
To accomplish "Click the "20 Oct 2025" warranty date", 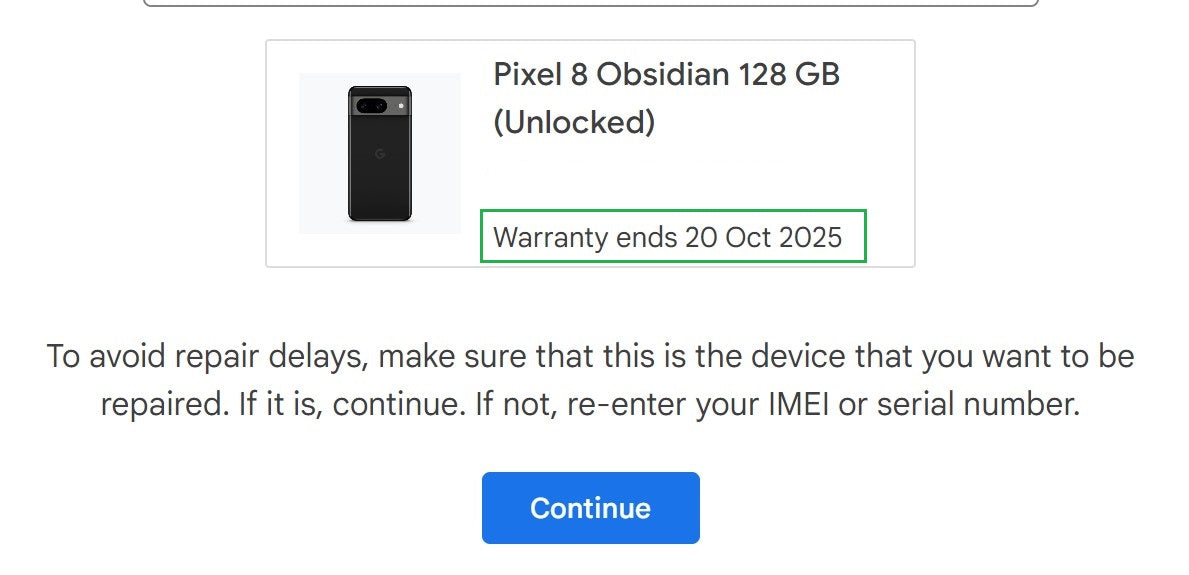I will [x=764, y=237].
